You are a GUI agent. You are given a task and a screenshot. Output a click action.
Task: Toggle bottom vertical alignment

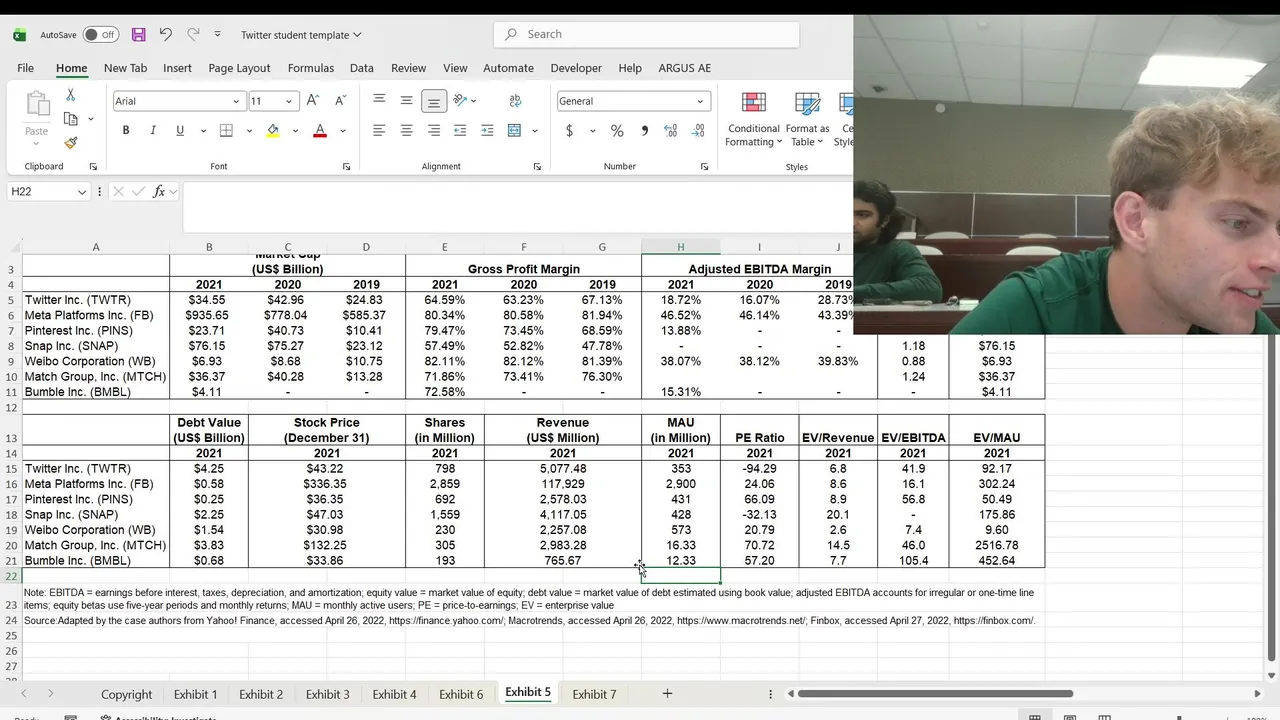[x=433, y=100]
